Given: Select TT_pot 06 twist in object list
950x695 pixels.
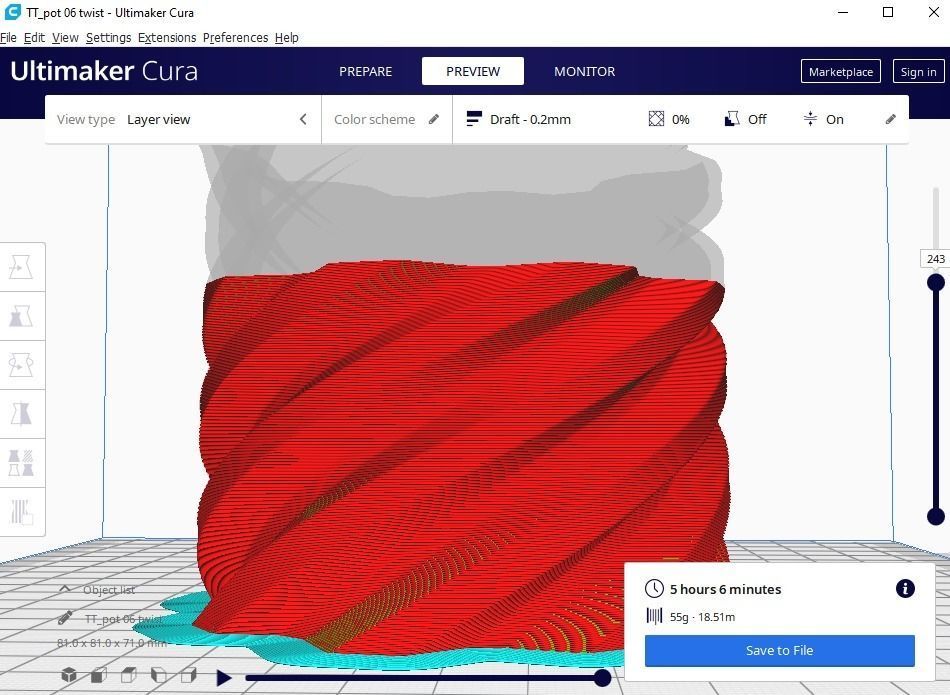Looking at the screenshot, I should tap(124, 619).
